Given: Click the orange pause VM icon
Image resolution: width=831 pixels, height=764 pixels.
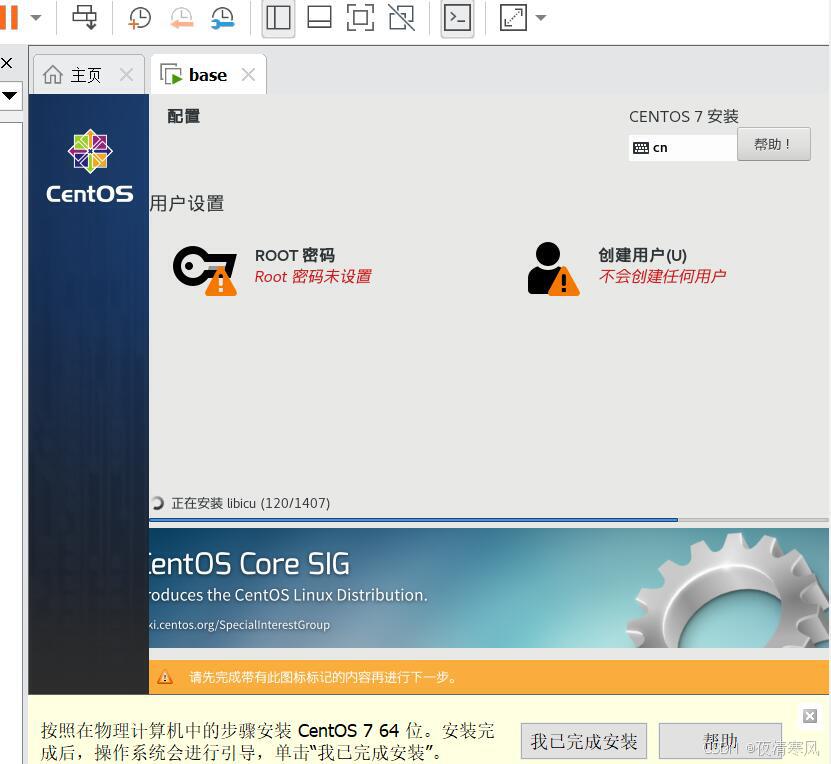Looking at the screenshot, I should click(x=8, y=17).
